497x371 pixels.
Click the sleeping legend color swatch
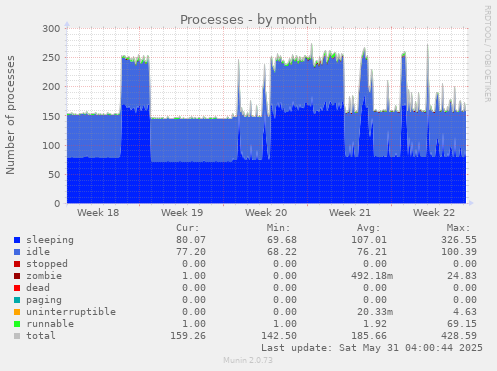pos(17,240)
